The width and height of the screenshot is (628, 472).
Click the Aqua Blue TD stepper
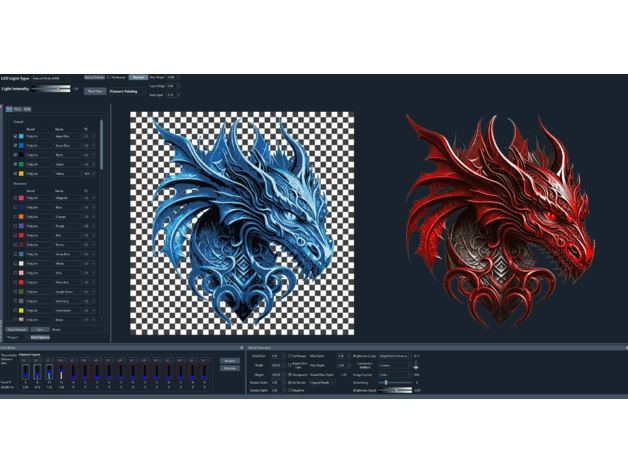89,136
